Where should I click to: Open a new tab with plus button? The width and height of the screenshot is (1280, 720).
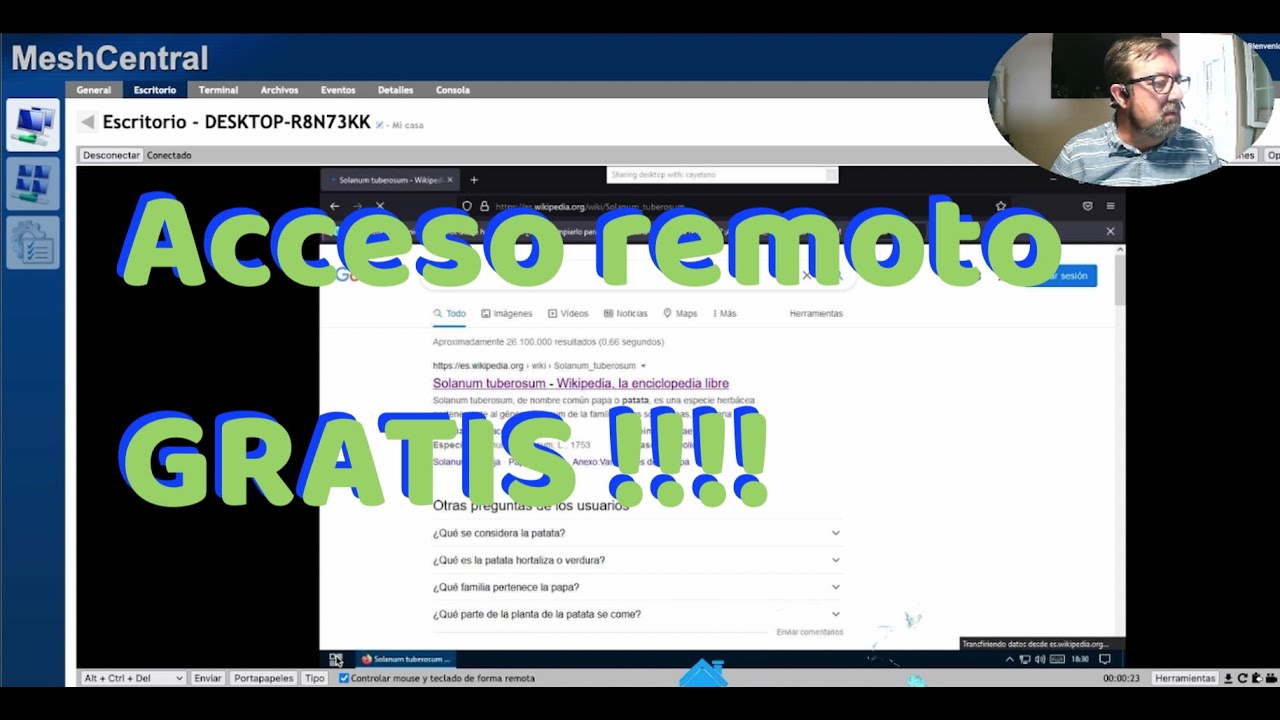point(474,180)
